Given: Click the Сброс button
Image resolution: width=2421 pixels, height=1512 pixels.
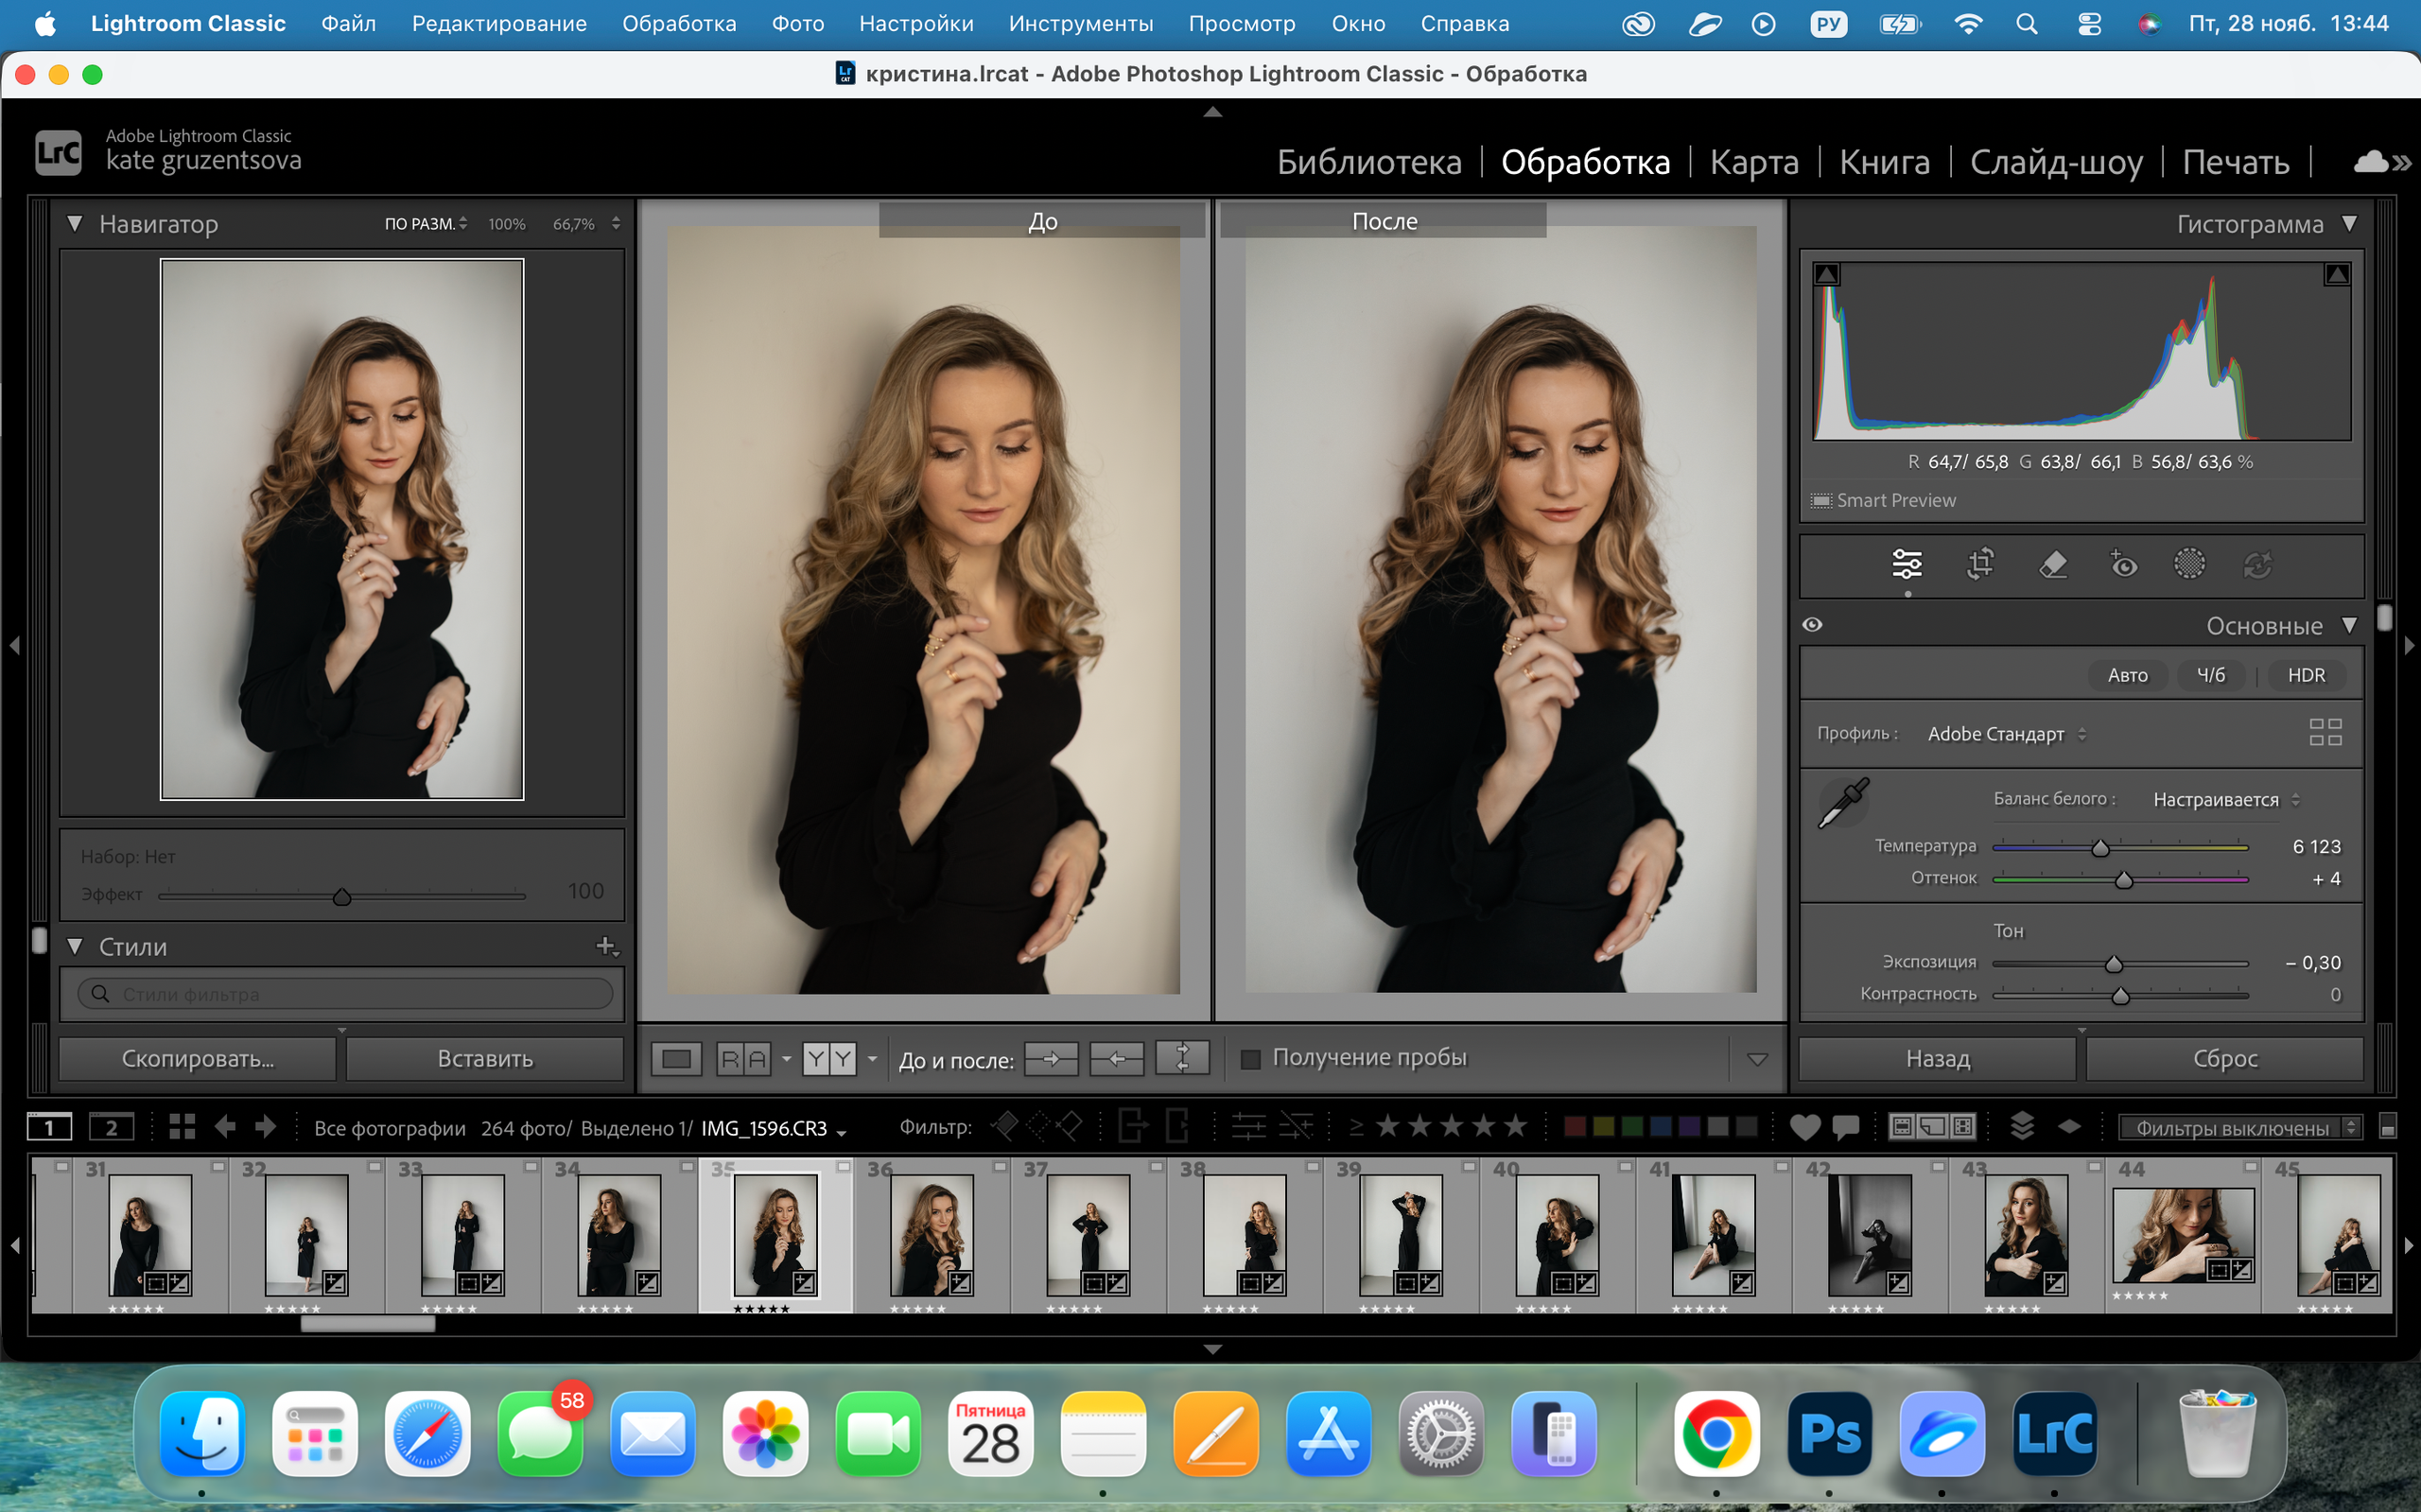Looking at the screenshot, I should pyautogui.click(x=2224, y=1059).
